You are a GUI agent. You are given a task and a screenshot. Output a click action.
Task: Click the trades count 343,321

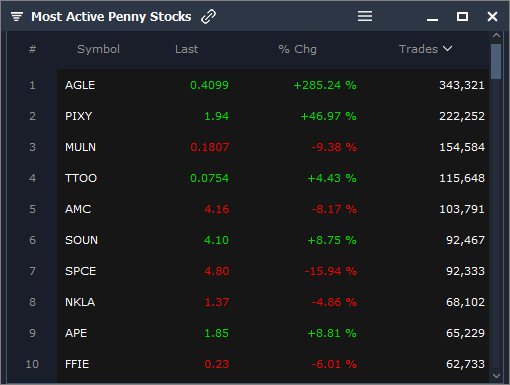coord(462,85)
